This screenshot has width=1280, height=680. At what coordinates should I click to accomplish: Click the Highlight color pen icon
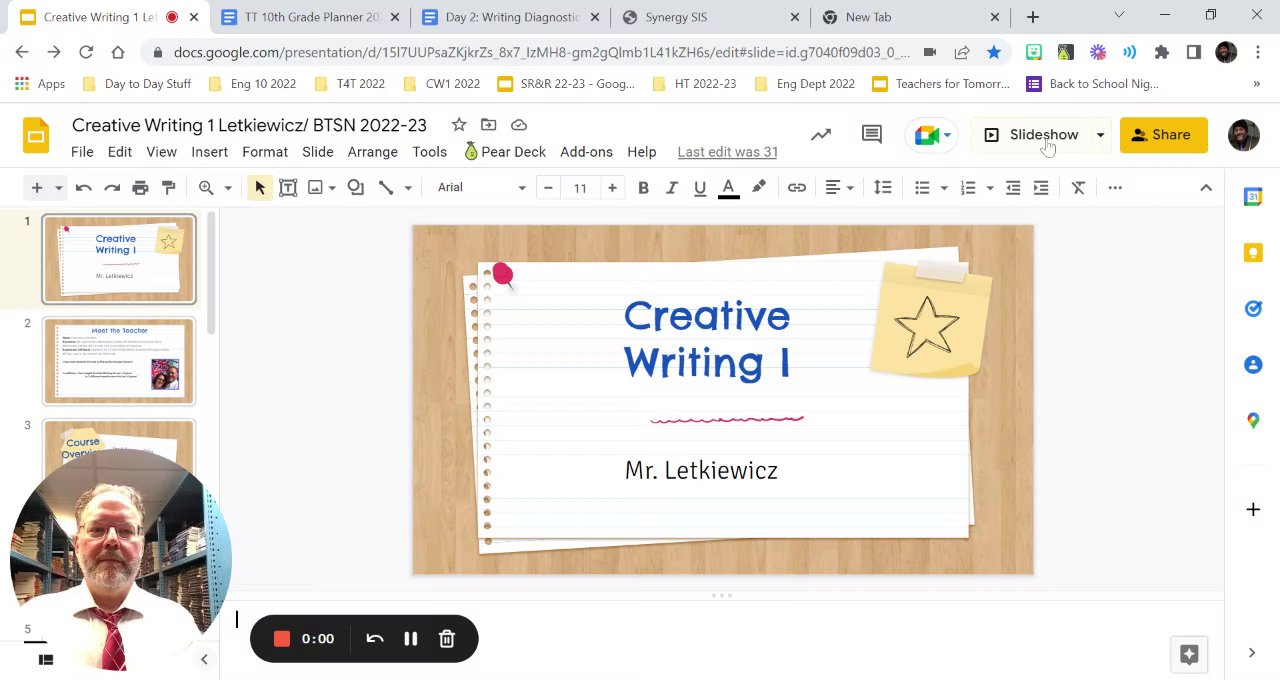pyautogui.click(x=759, y=188)
